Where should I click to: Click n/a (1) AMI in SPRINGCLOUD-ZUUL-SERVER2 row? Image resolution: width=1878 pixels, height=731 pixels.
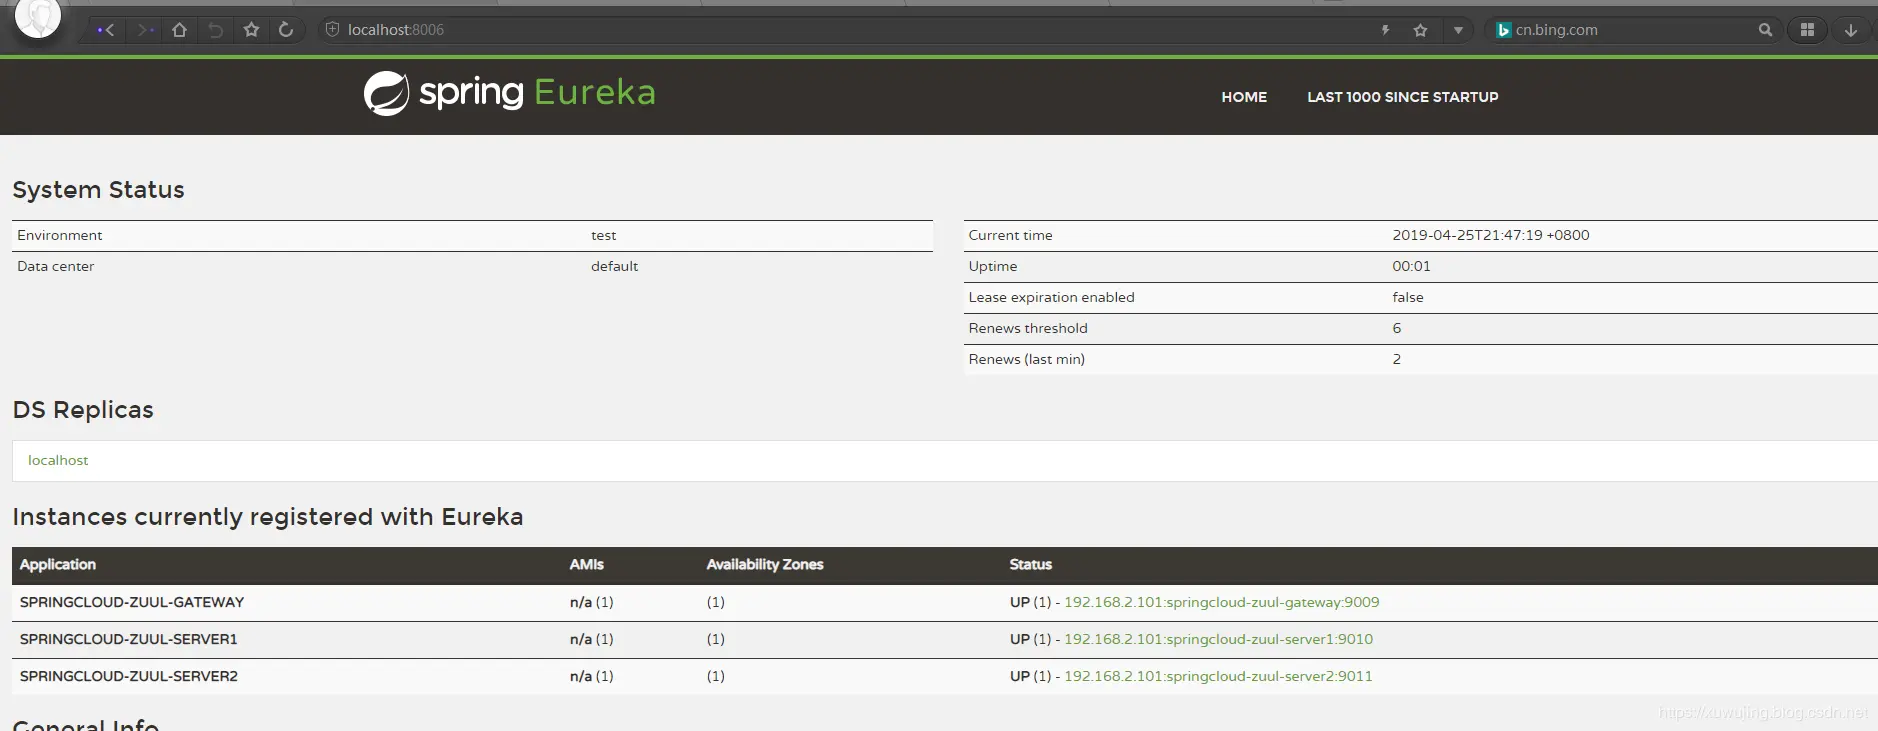591,676
